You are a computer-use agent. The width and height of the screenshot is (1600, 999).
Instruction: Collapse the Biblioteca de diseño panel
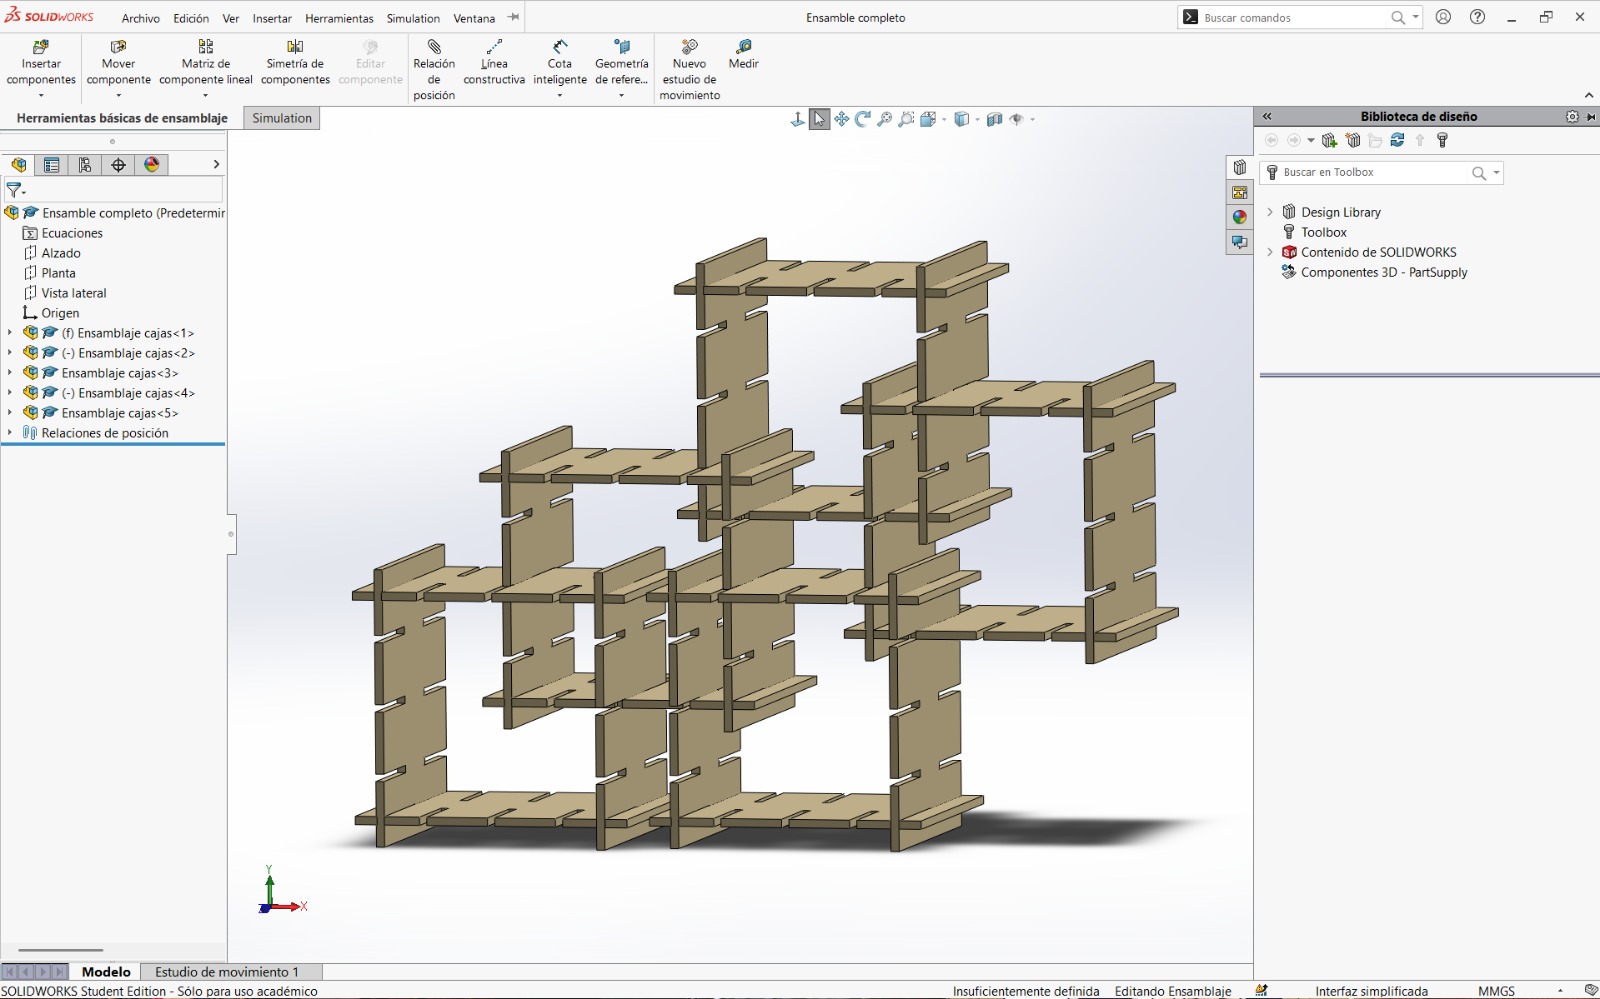(1267, 116)
